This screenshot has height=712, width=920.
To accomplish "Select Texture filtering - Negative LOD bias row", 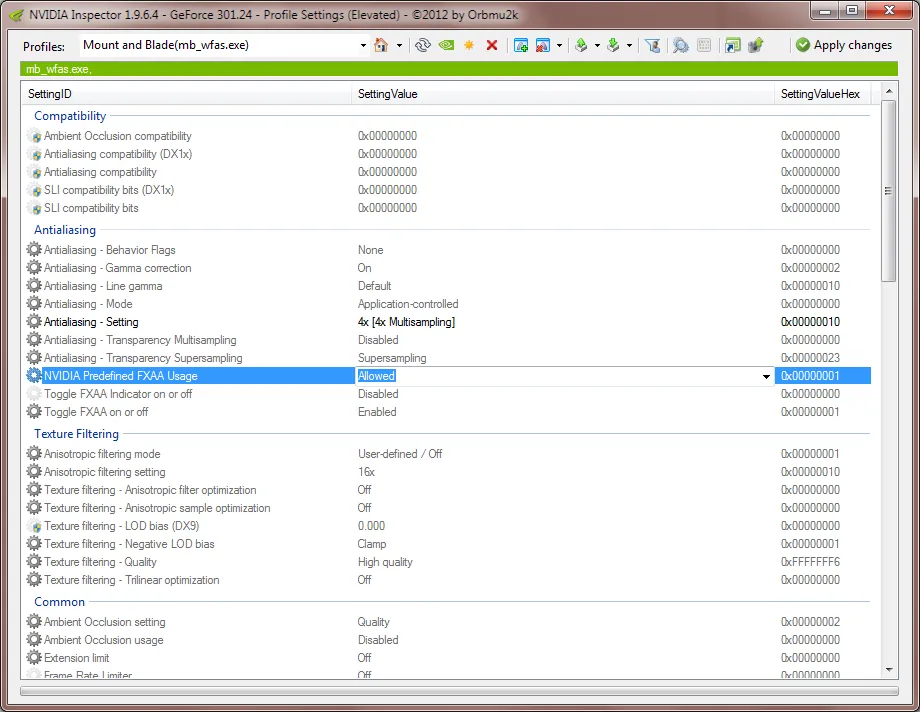I will tap(448, 544).
